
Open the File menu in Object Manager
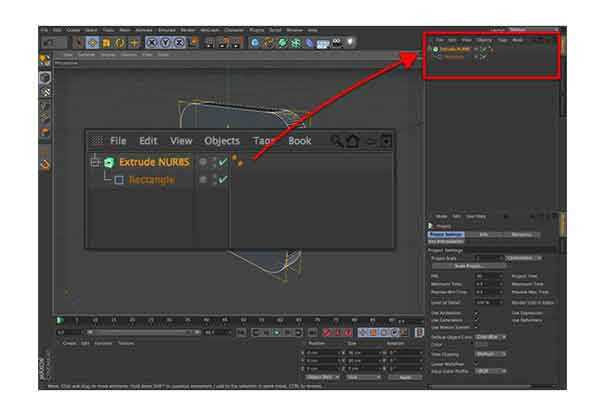coord(117,141)
